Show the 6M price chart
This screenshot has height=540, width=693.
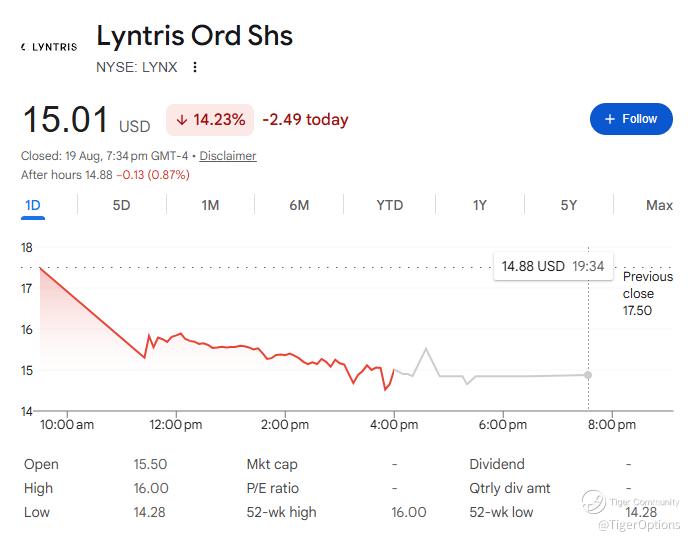click(299, 205)
